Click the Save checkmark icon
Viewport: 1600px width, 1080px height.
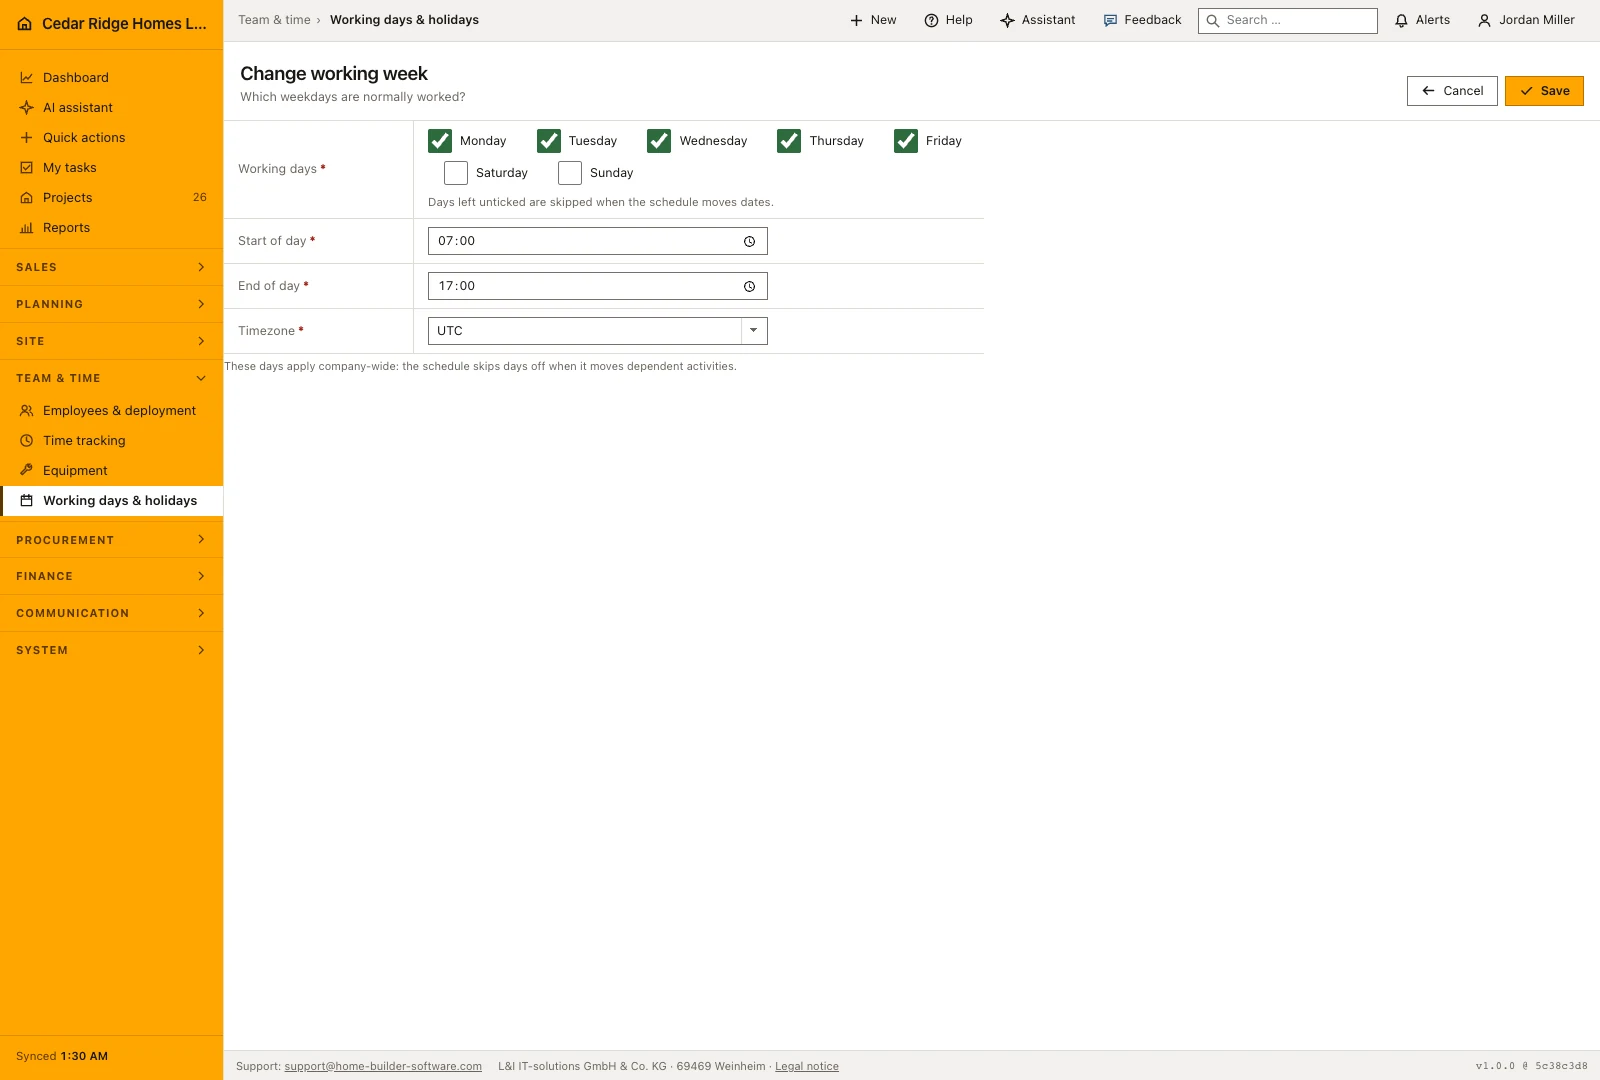pyautogui.click(x=1526, y=91)
